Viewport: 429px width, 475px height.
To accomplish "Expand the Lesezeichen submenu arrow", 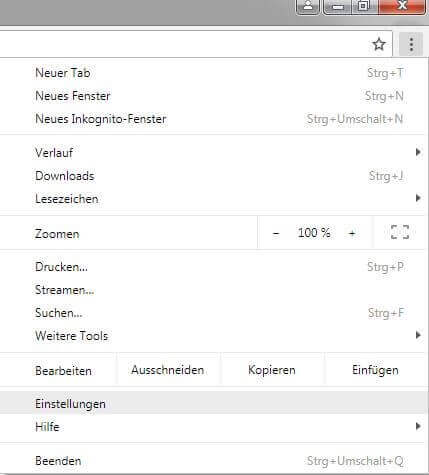I will tap(418, 198).
